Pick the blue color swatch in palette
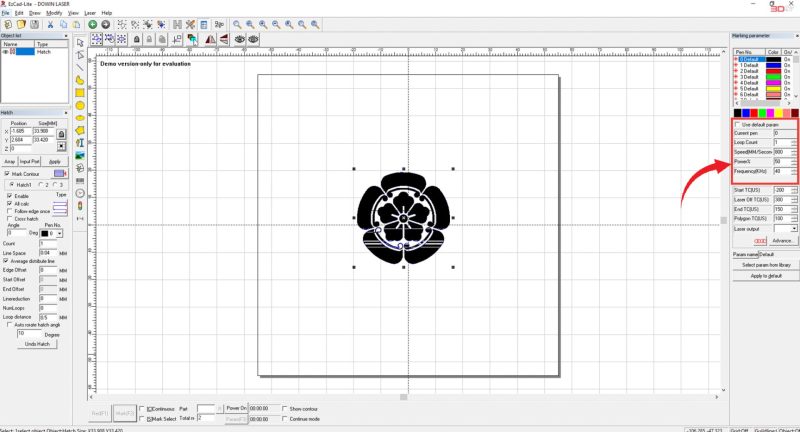 pos(745,113)
